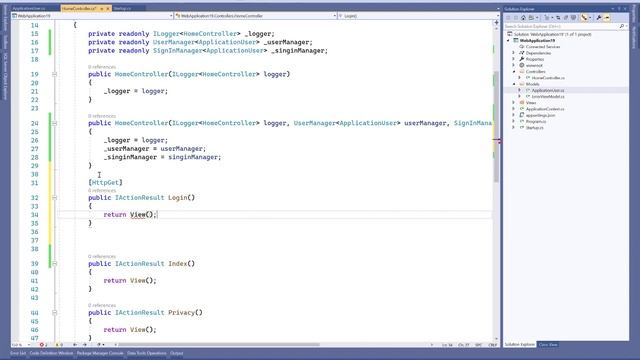Expand the Dependencies node

click(x=514, y=53)
